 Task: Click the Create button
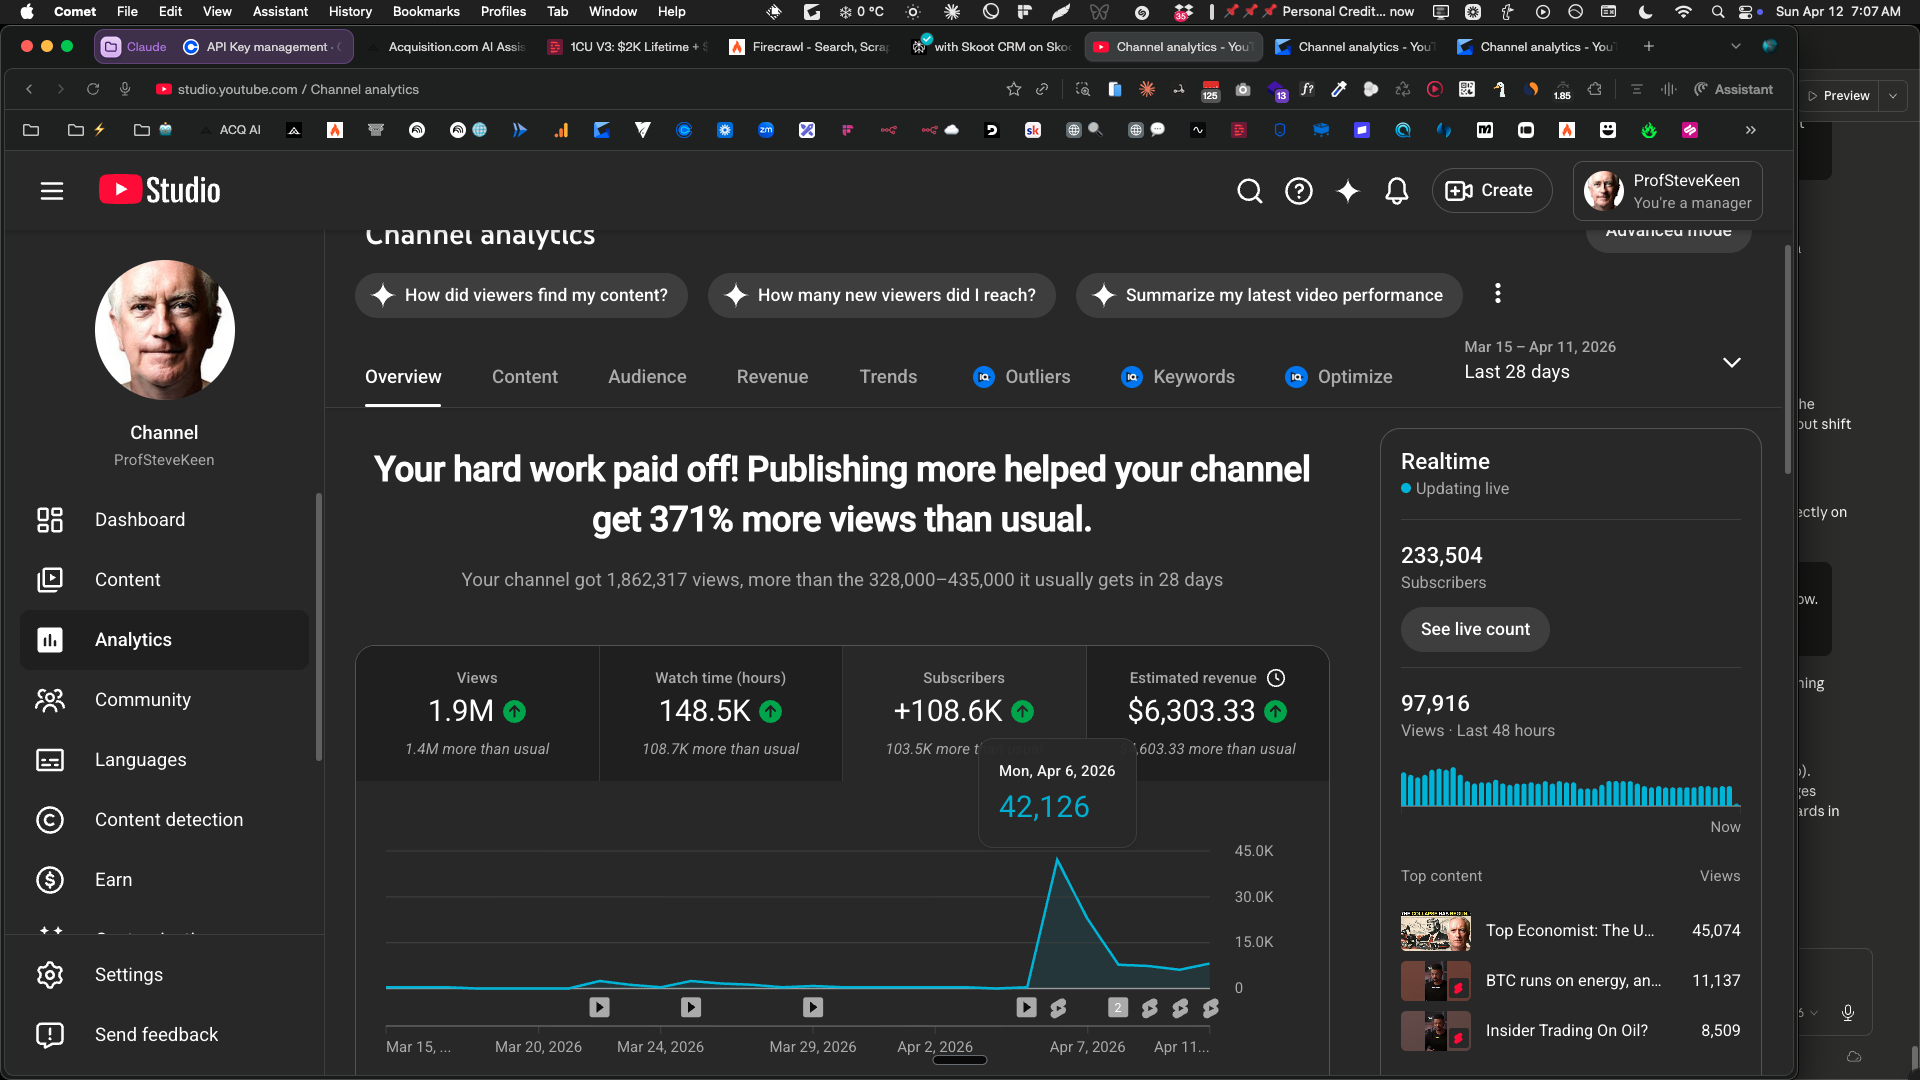click(1492, 190)
